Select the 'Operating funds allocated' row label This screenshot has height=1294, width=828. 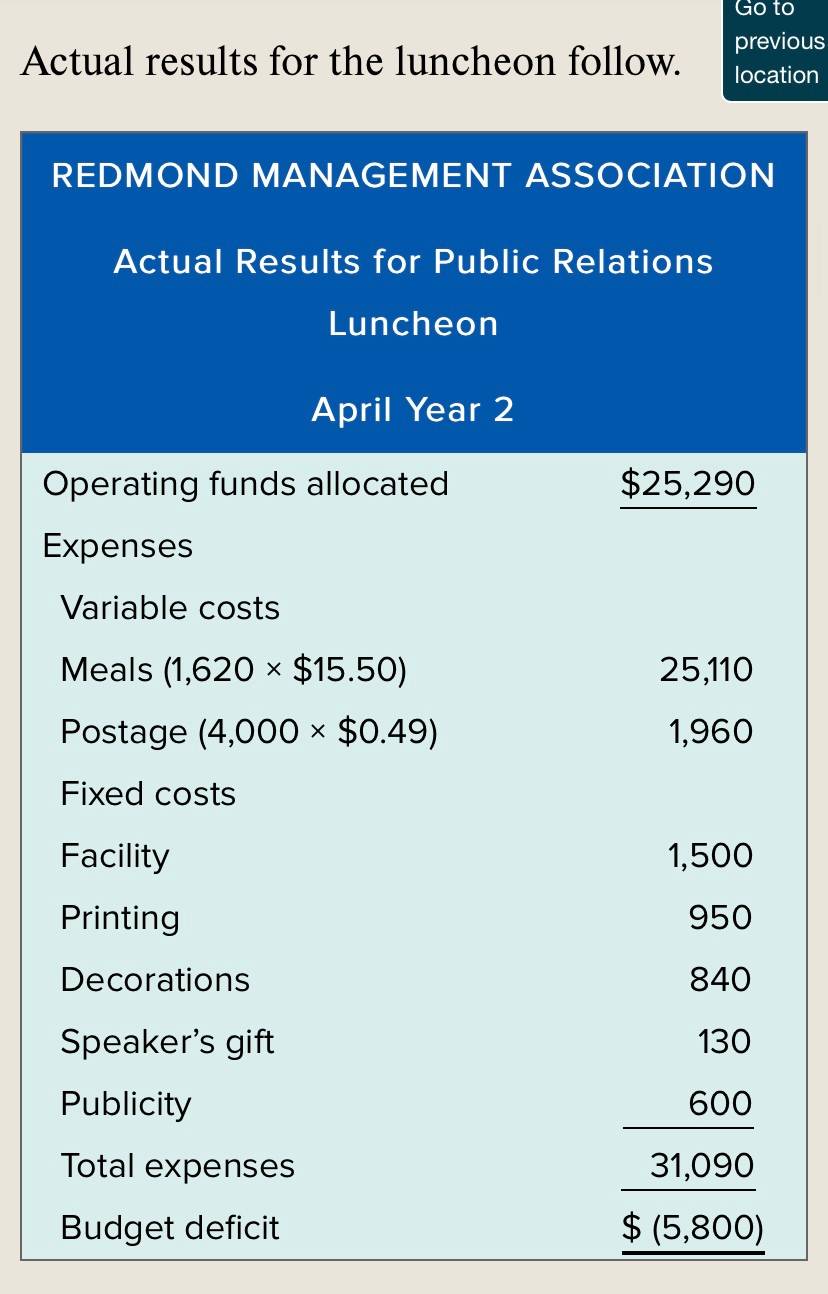coord(245,484)
